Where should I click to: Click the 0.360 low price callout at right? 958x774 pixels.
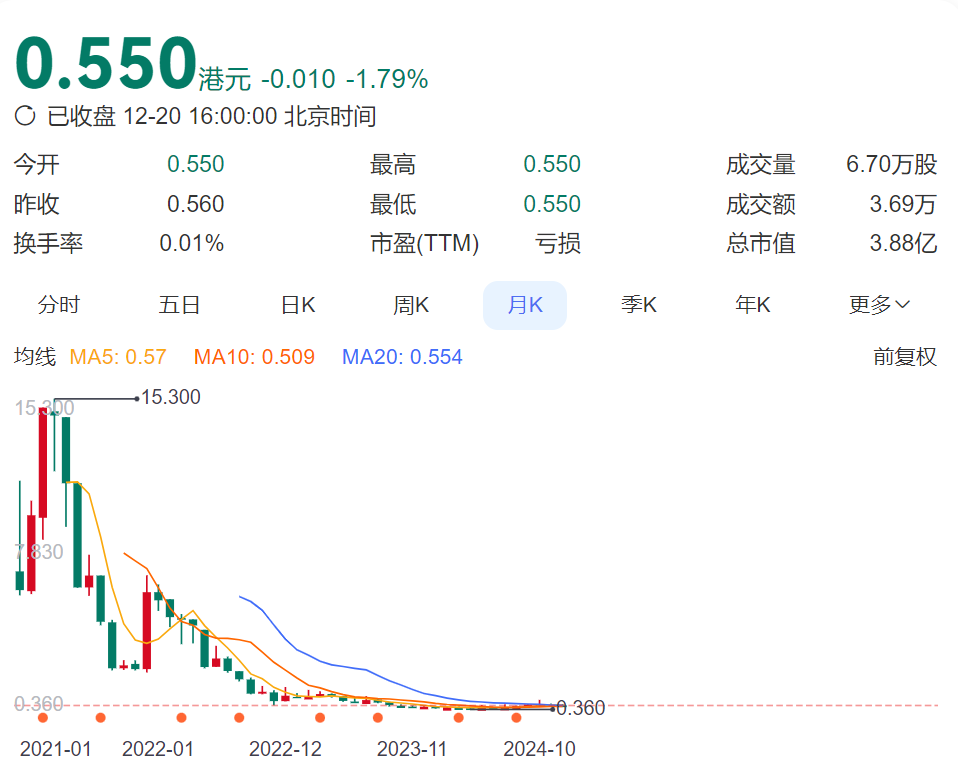point(580,708)
